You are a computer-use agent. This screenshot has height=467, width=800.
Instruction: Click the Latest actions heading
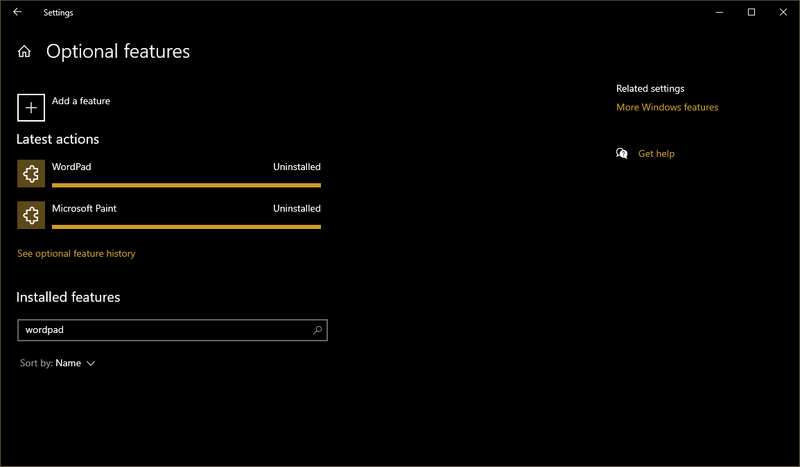coord(58,139)
